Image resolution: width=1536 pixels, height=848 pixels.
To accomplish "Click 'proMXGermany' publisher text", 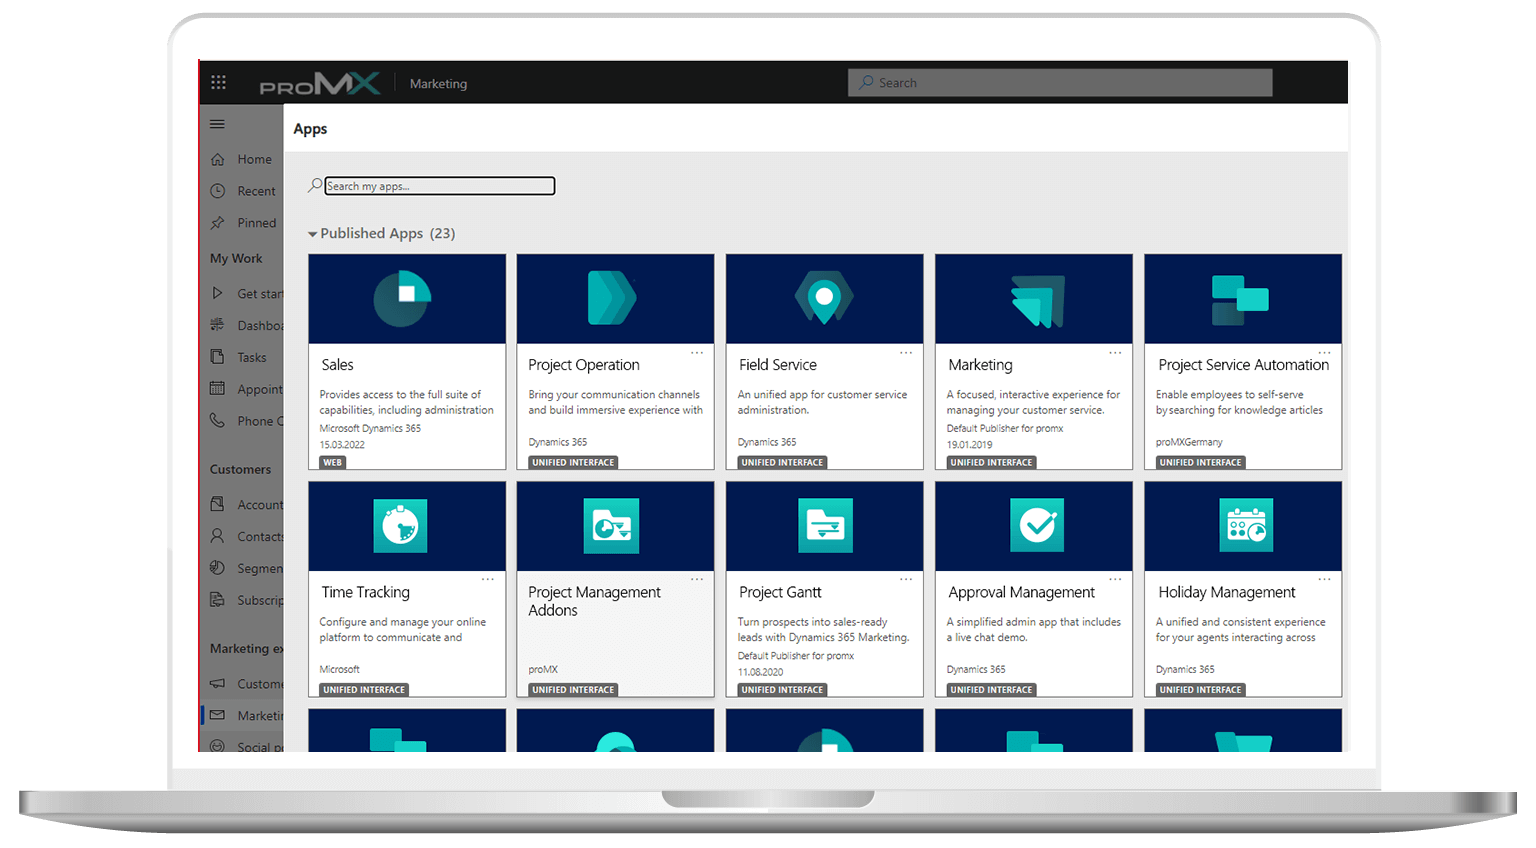I will (1189, 442).
